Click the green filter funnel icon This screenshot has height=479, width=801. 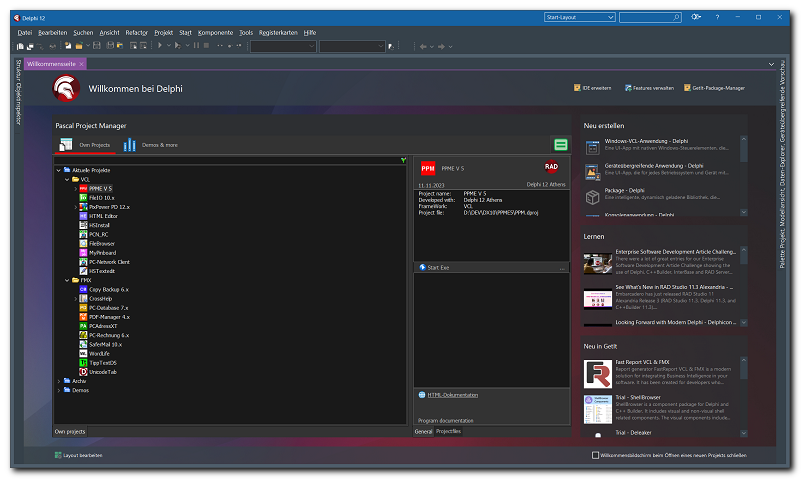(x=404, y=160)
